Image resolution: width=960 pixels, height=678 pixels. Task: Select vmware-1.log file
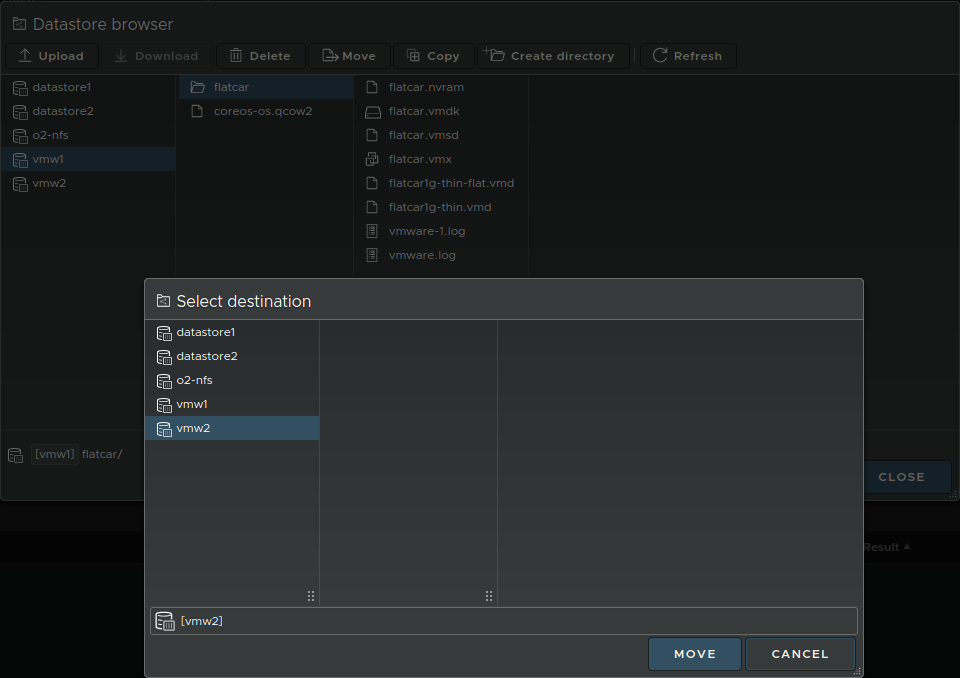click(x=441, y=231)
